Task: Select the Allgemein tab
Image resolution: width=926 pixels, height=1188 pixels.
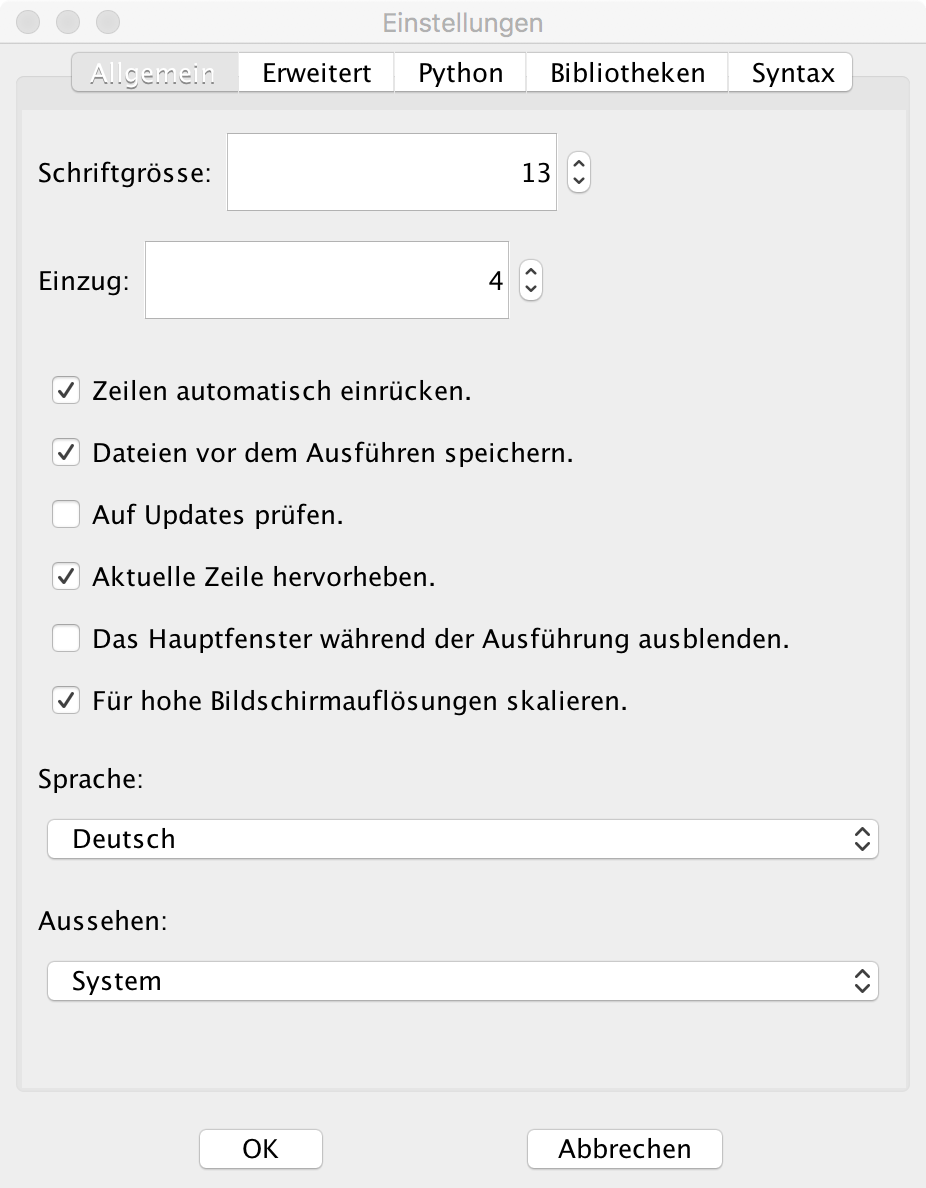Action: point(154,73)
